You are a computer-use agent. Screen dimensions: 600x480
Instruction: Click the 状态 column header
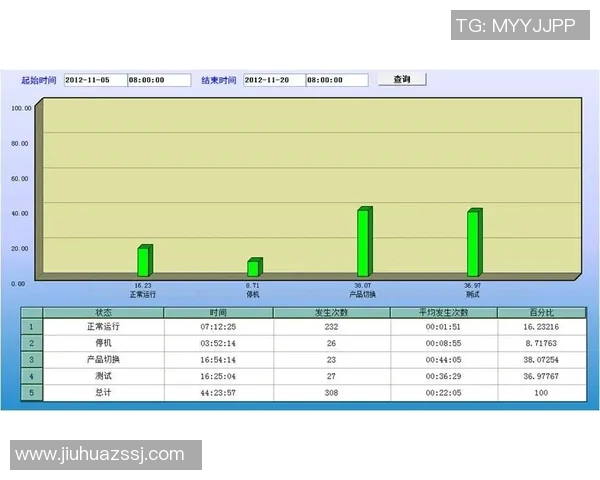click(104, 313)
